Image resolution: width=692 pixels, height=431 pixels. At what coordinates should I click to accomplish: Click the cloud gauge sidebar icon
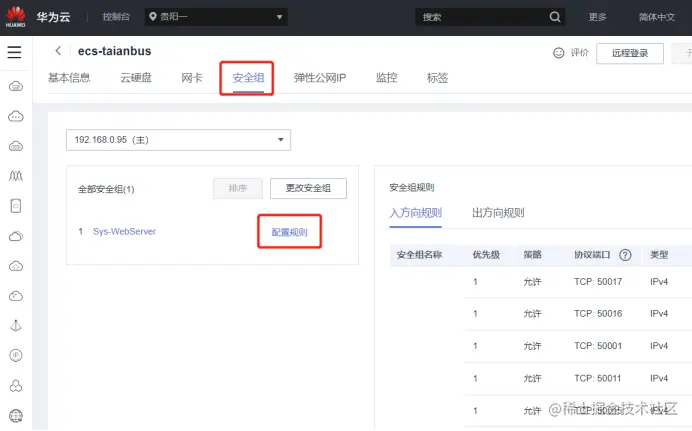point(16,296)
